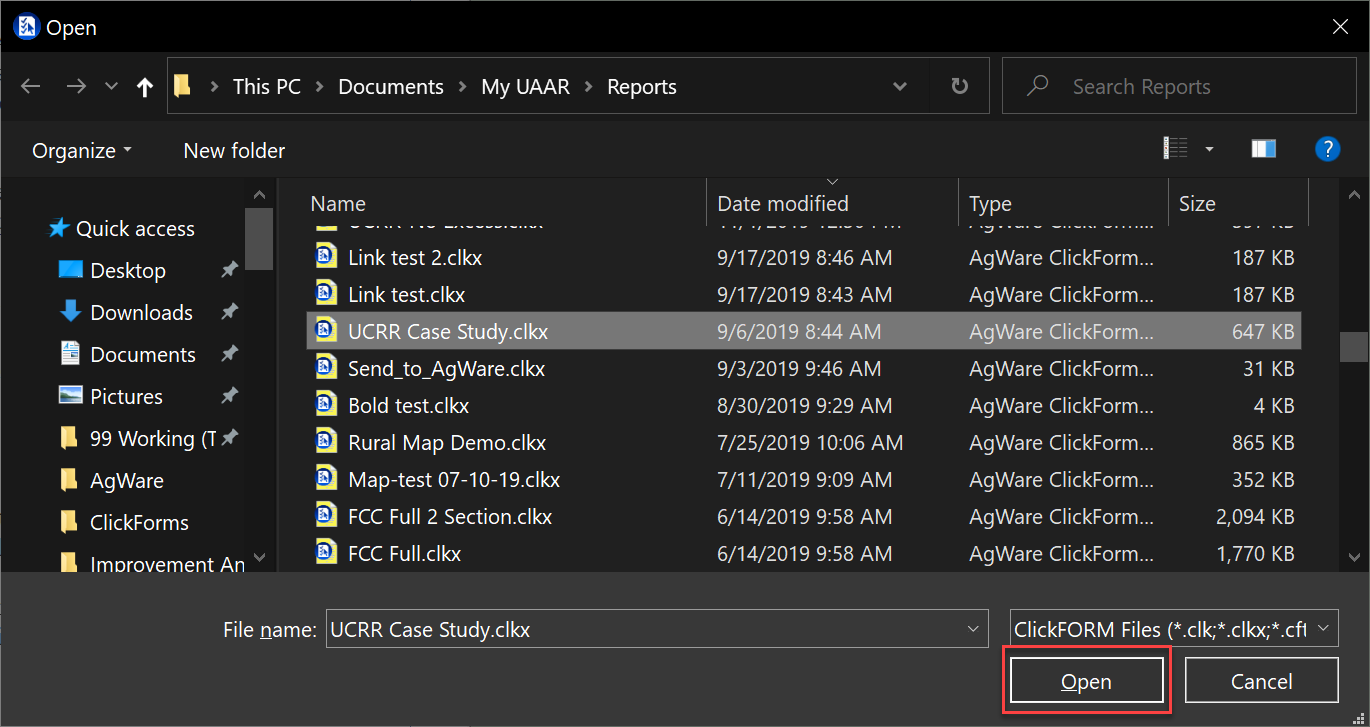The height and width of the screenshot is (727, 1370).
Task: Select the Downloads icon in Quick access
Action: [70, 312]
